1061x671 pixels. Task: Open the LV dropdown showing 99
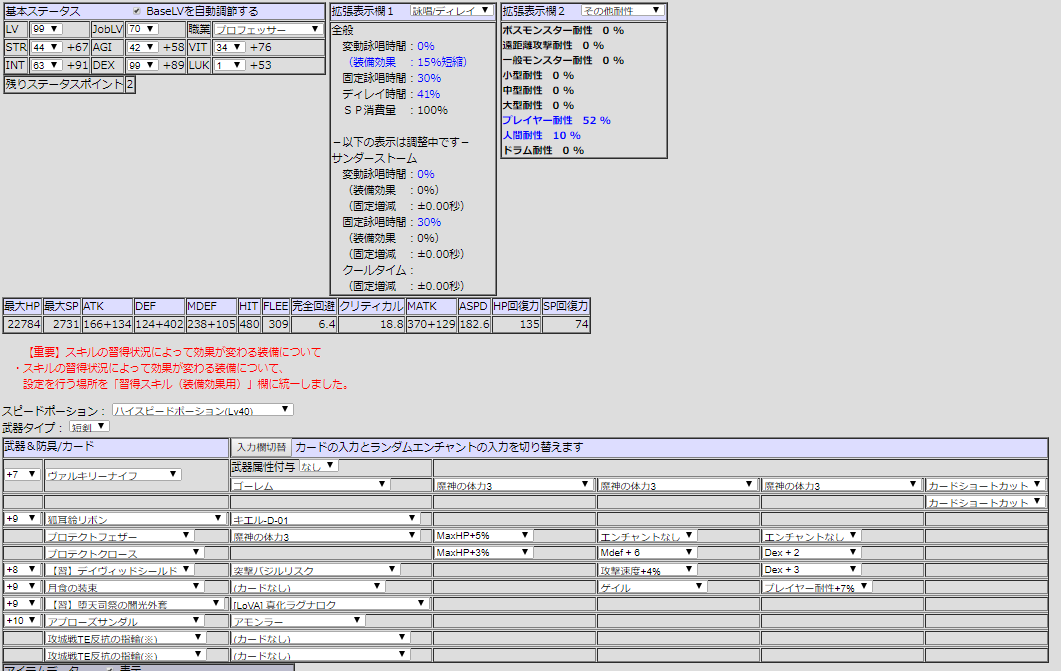click(46, 29)
